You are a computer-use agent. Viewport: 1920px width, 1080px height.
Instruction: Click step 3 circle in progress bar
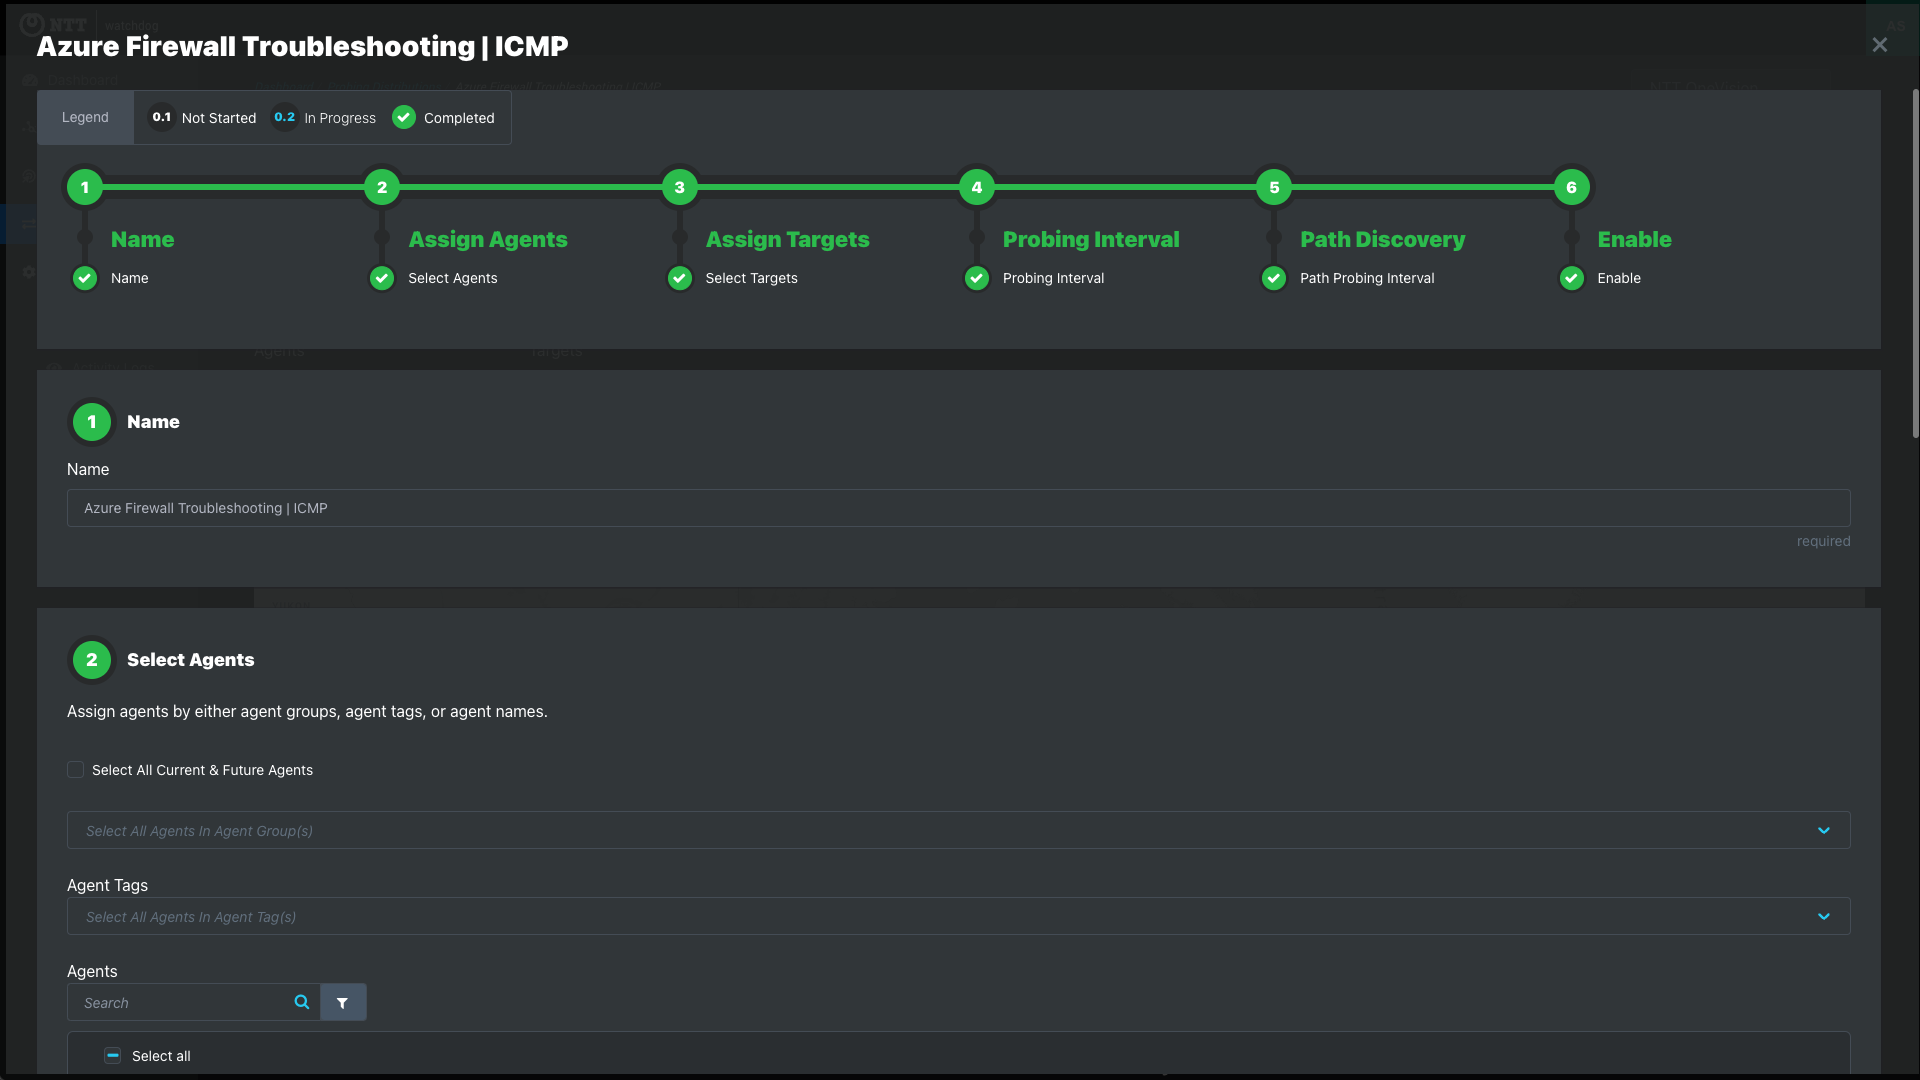pyautogui.click(x=680, y=187)
